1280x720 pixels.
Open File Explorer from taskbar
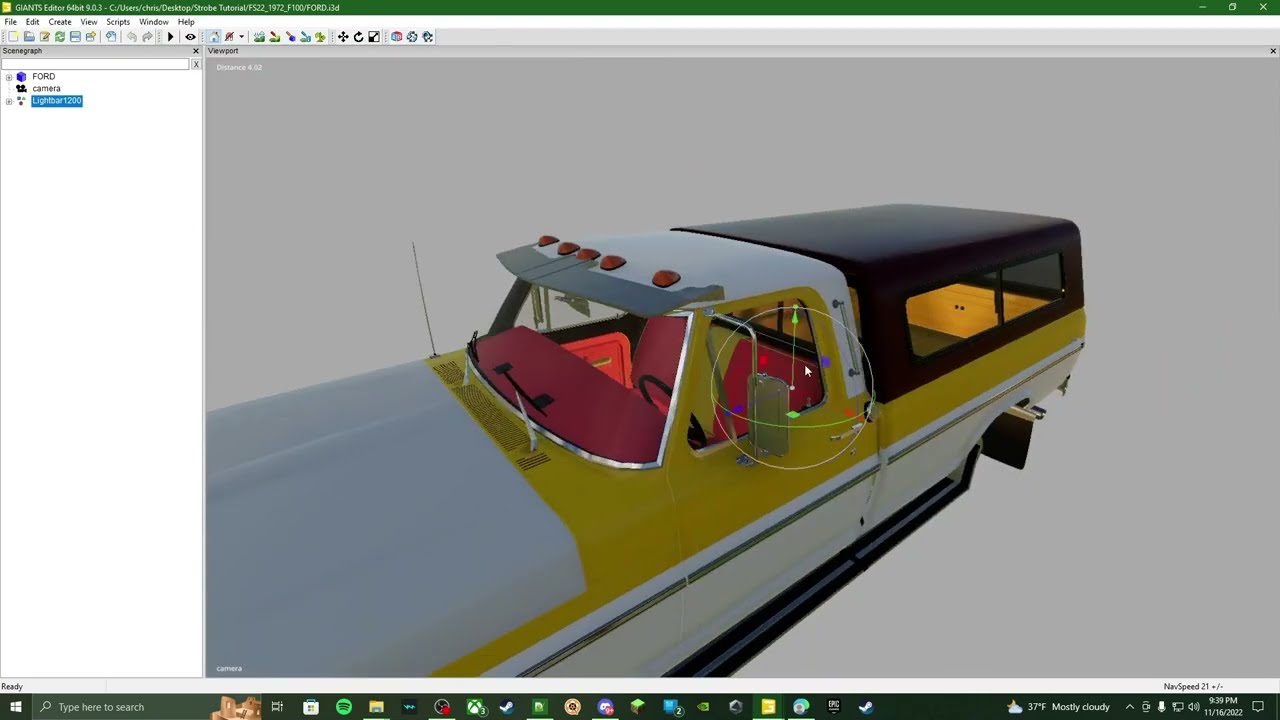376,707
